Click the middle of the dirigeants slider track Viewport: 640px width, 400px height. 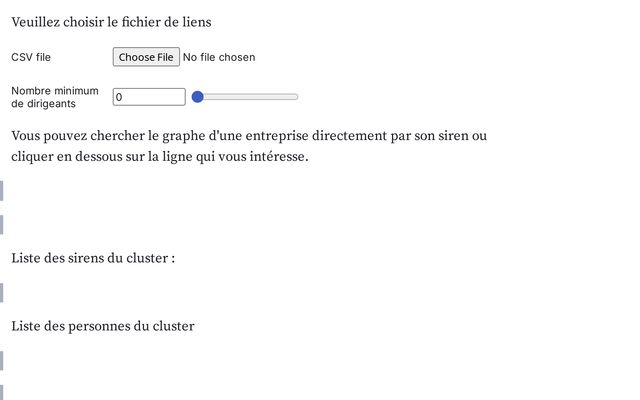click(x=245, y=97)
